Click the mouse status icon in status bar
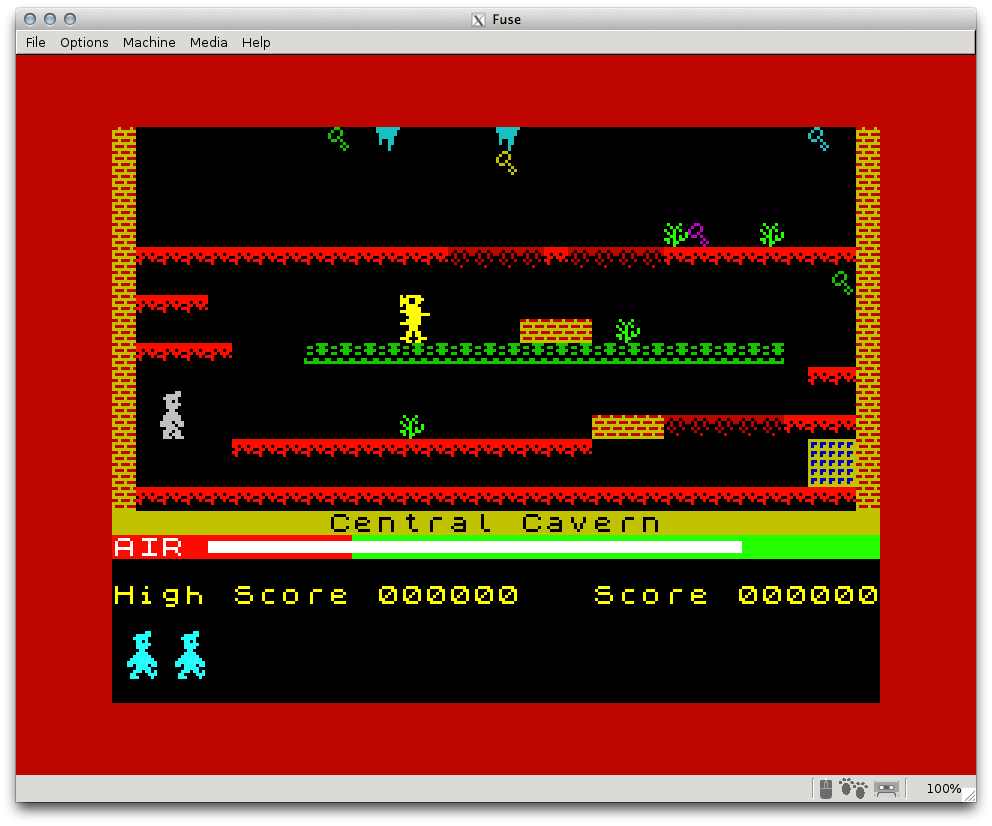The width and height of the screenshot is (992, 826). point(825,789)
